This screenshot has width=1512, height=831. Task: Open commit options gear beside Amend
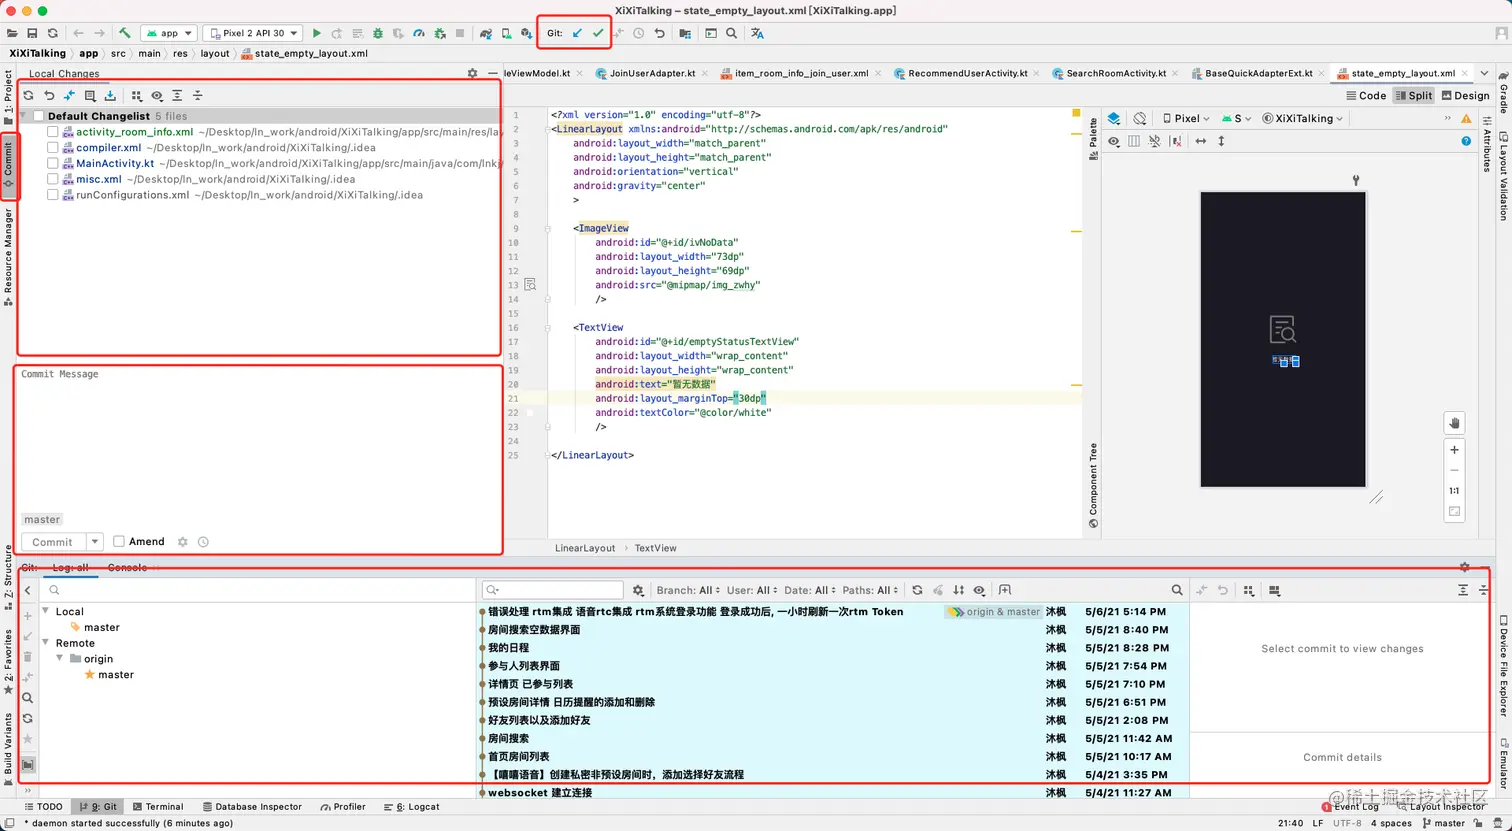pyautogui.click(x=182, y=542)
